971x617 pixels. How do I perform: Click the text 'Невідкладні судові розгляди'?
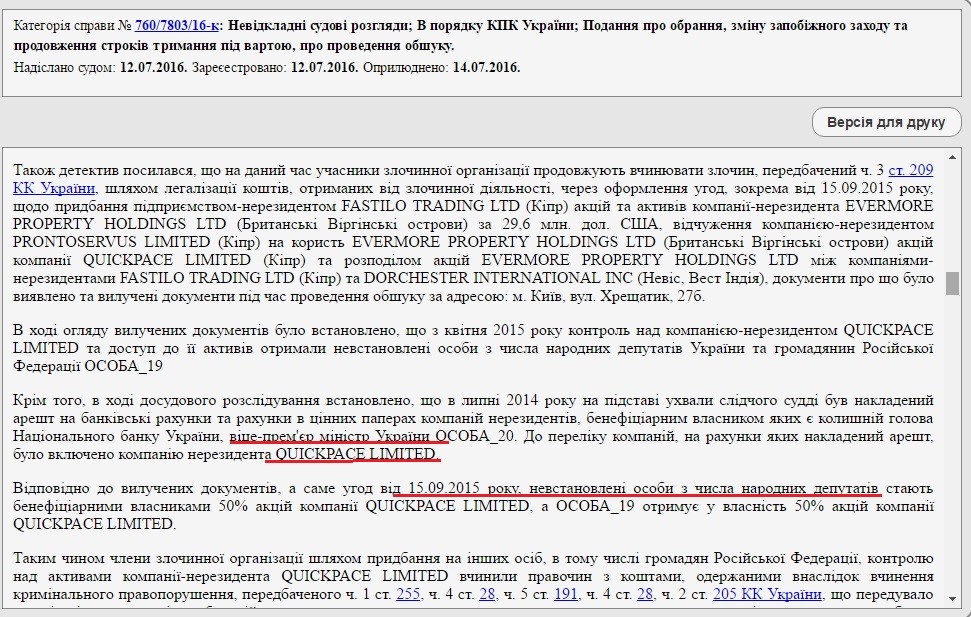point(318,26)
